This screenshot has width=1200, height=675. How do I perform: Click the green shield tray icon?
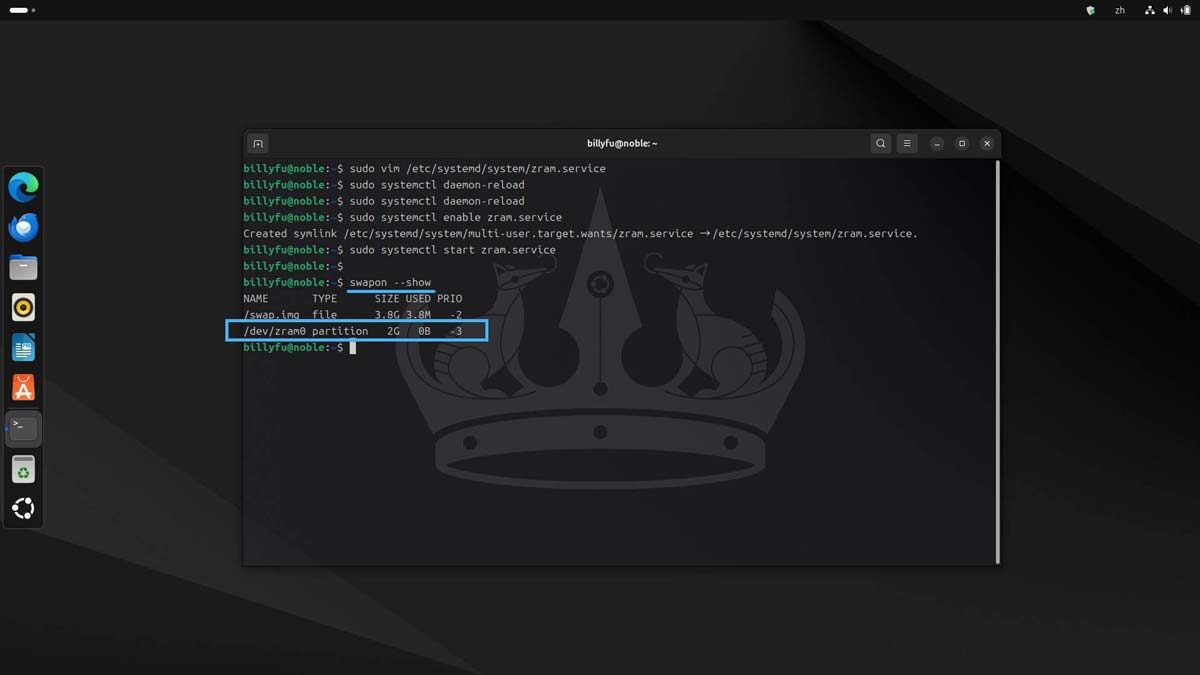tap(1090, 10)
